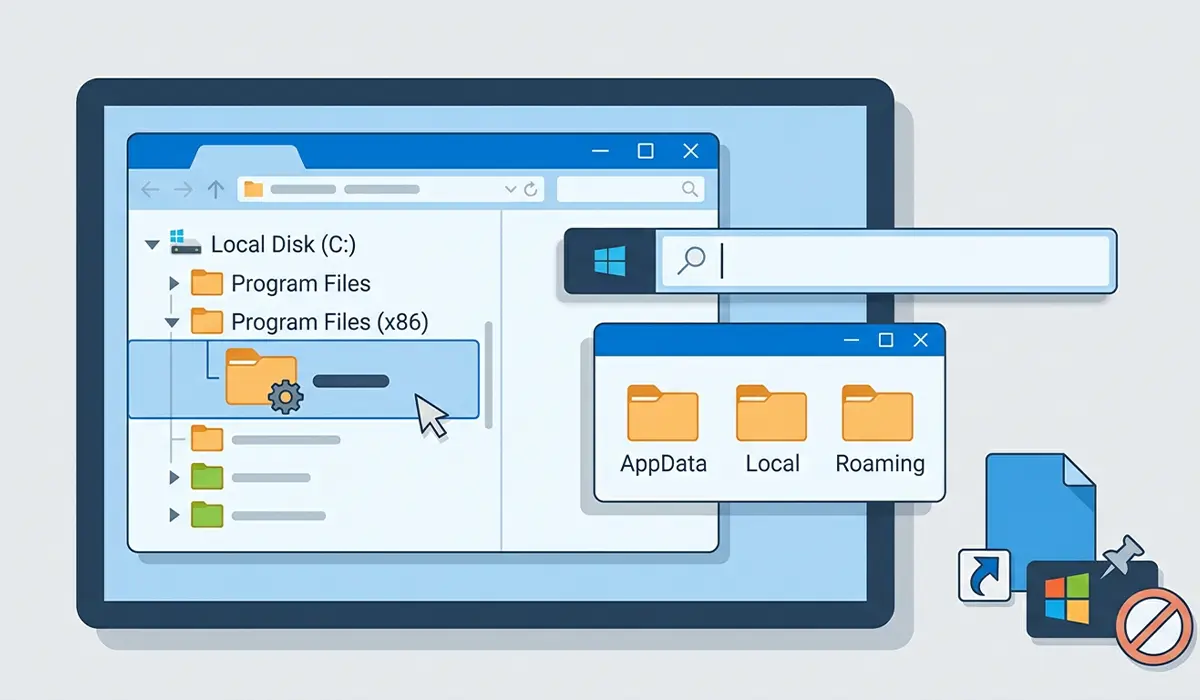Click the search bar magnifier icon
The height and width of the screenshot is (700, 1200).
click(691, 261)
